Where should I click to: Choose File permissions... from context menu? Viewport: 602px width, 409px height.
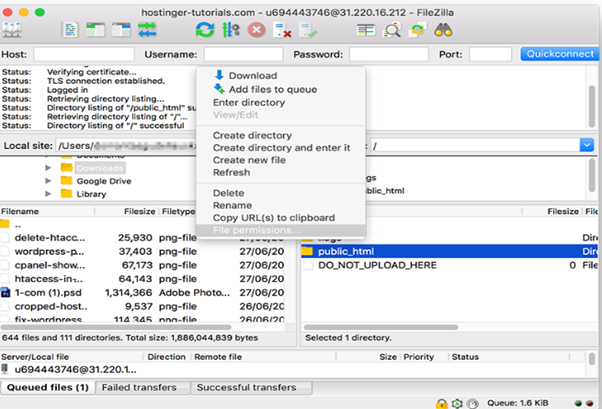256,231
